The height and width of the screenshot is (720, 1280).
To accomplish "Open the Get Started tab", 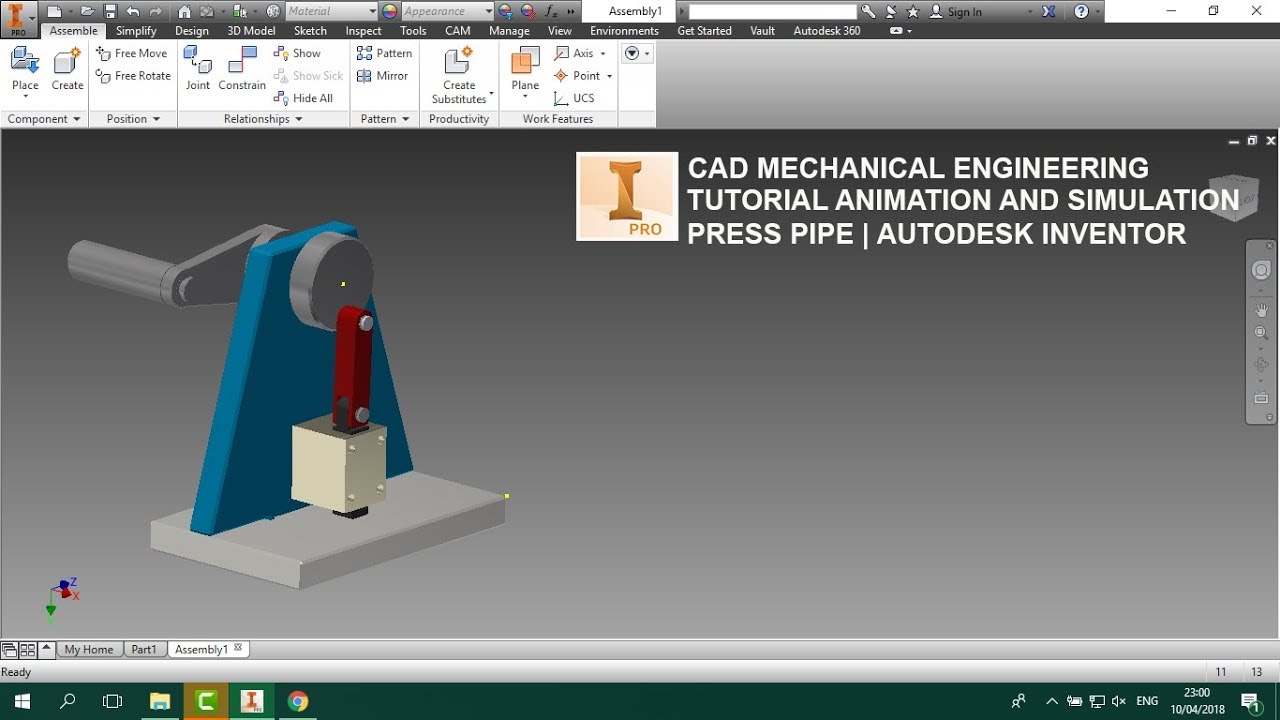I will (x=704, y=31).
